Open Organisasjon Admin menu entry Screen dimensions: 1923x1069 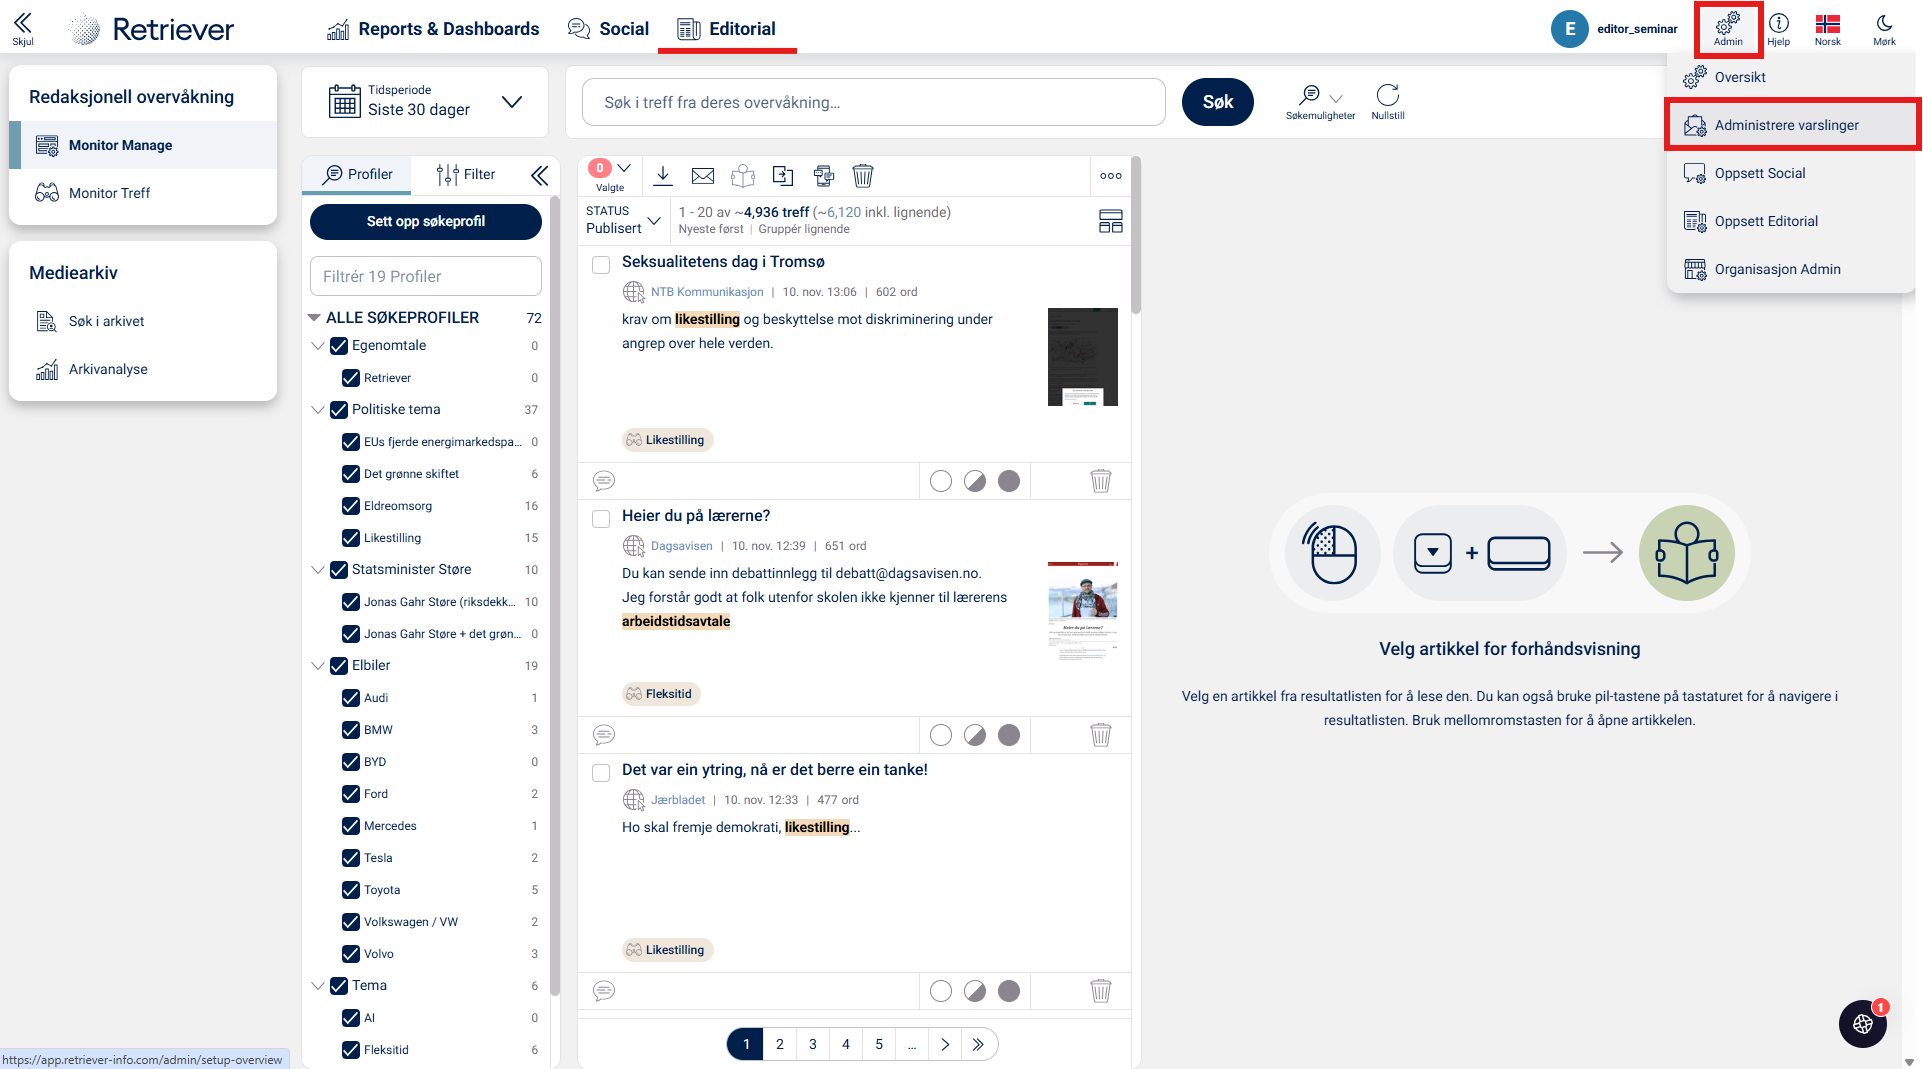(1791, 269)
